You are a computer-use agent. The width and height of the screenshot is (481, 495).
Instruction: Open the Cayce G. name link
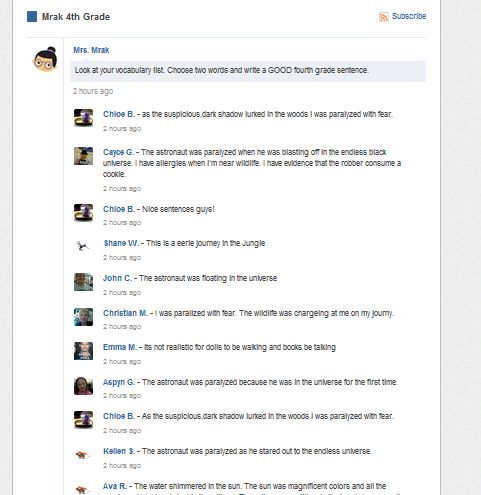(x=118, y=152)
